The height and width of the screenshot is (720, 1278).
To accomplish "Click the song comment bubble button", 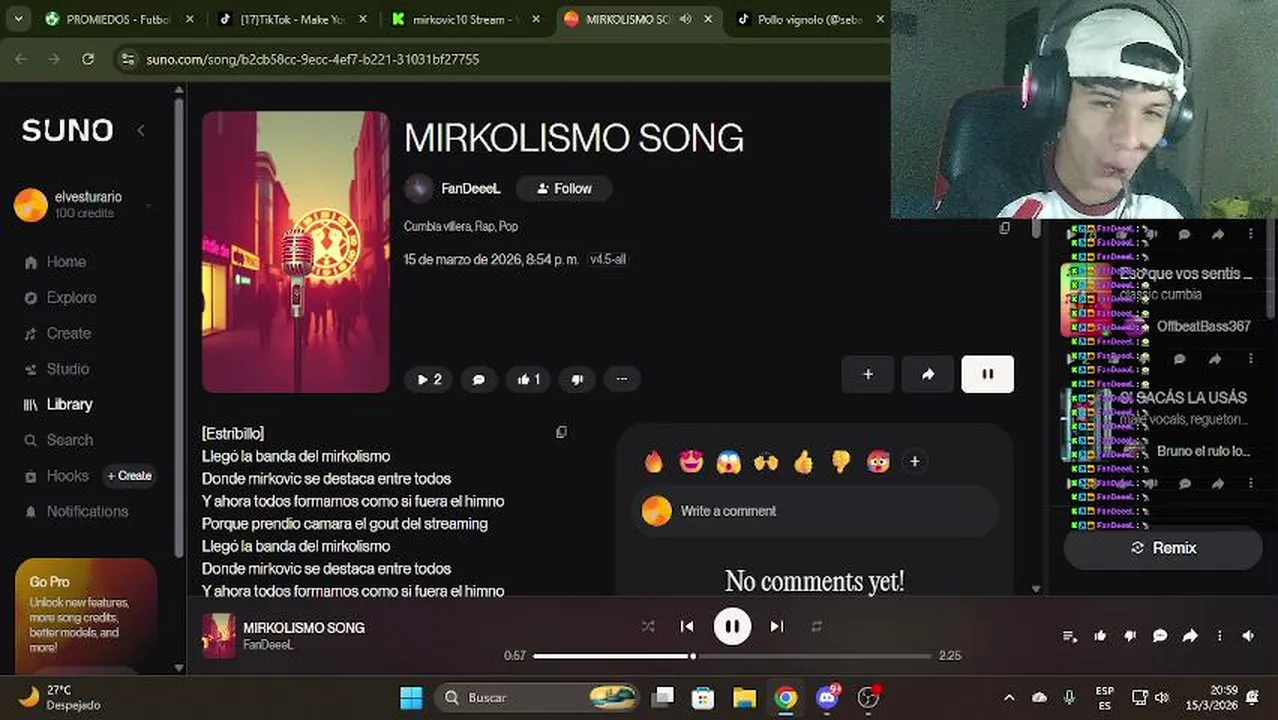I will click(479, 379).
